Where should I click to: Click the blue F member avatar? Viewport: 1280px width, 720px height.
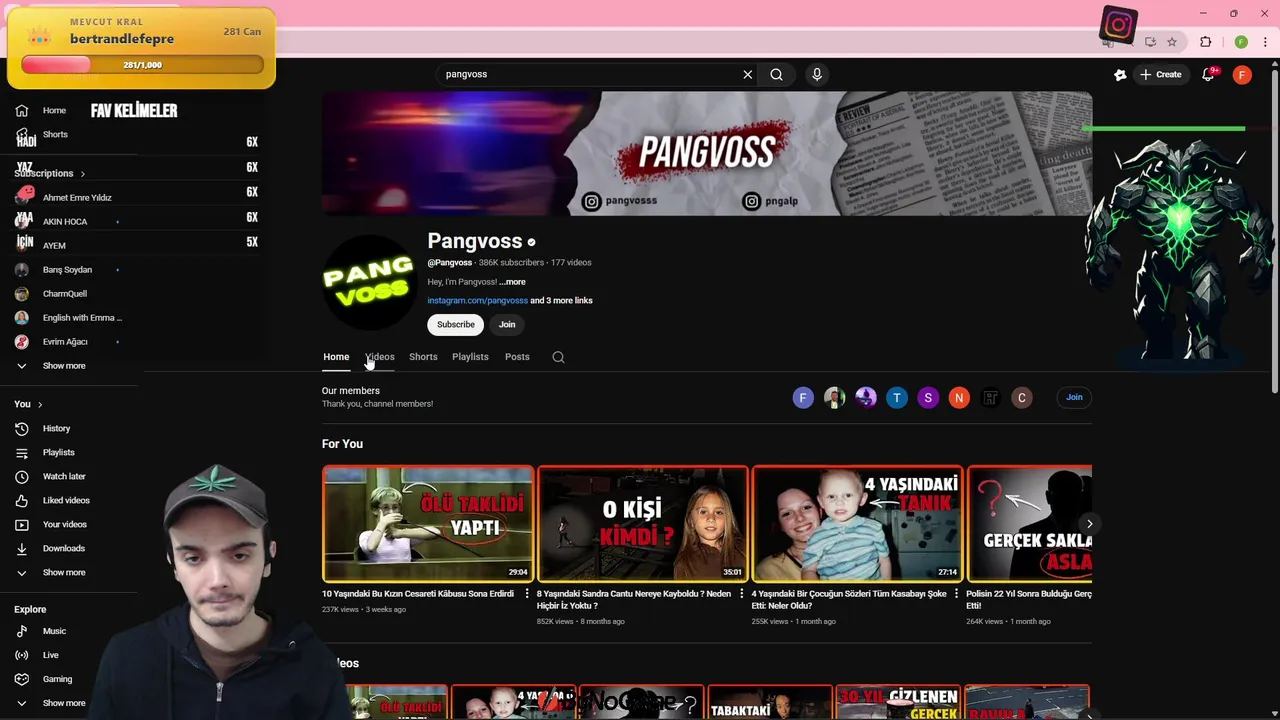(x=803, y=398)
